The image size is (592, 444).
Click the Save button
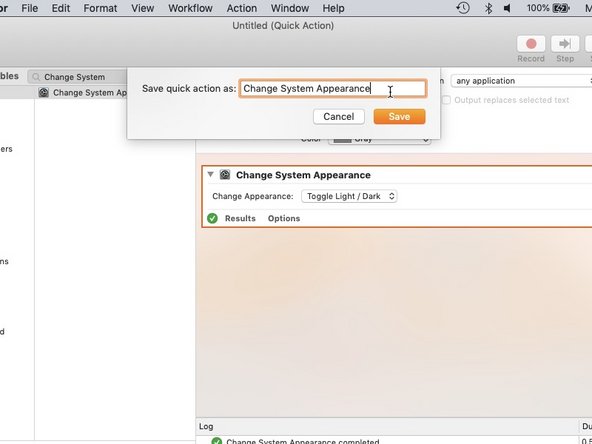[399, 117]
